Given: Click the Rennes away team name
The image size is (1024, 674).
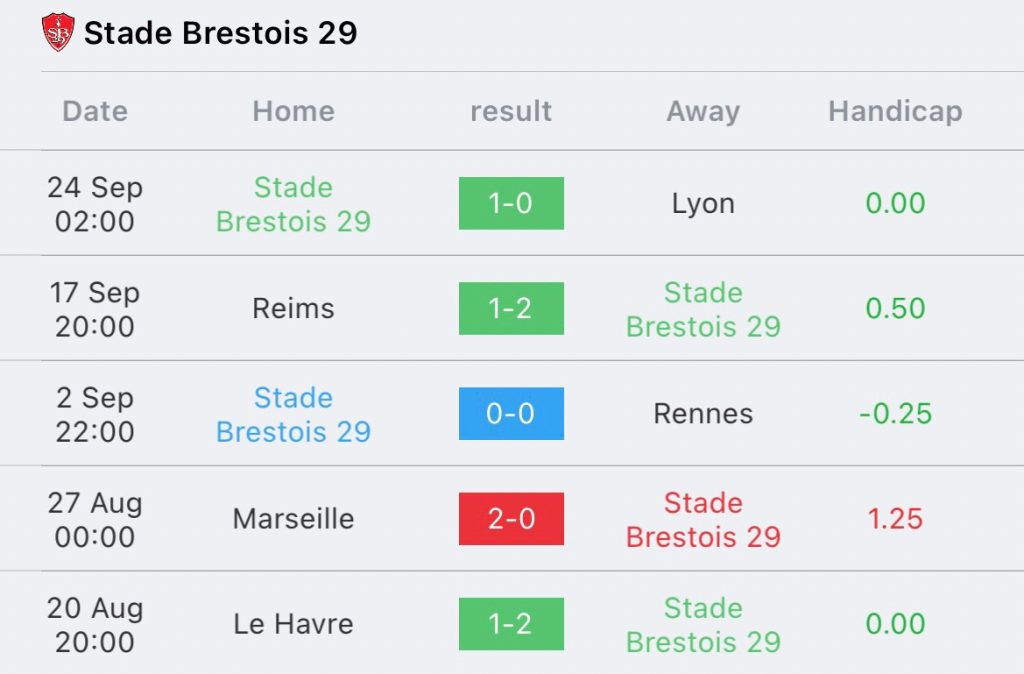Looking at the screenshot, I should point(703,414).
